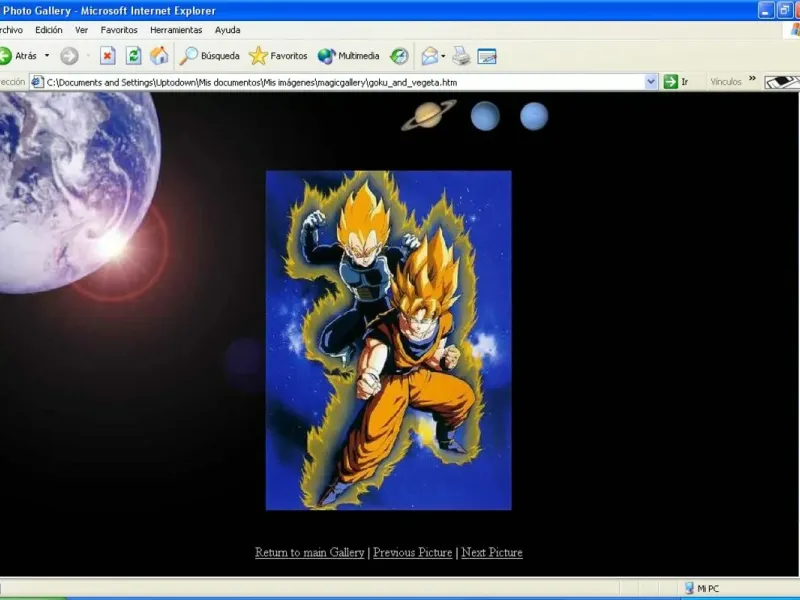Click the Forward arrow button
The image size is (800, 600).
69,56
